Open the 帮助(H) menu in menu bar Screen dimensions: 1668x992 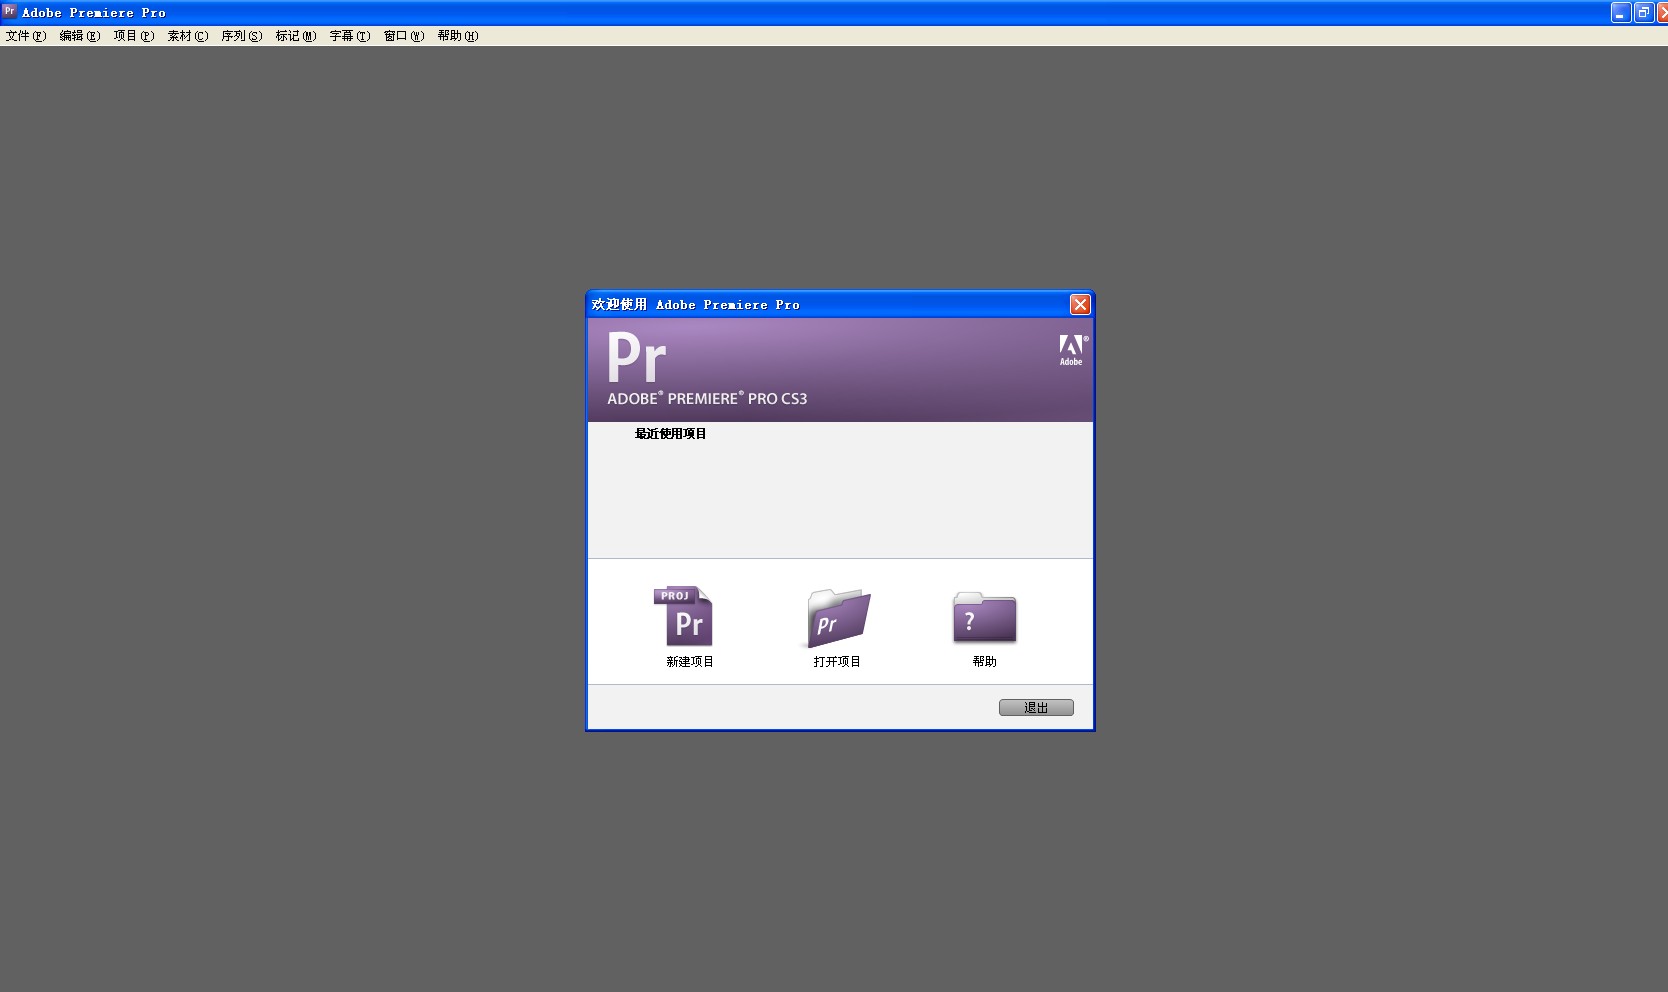(458, 36)
